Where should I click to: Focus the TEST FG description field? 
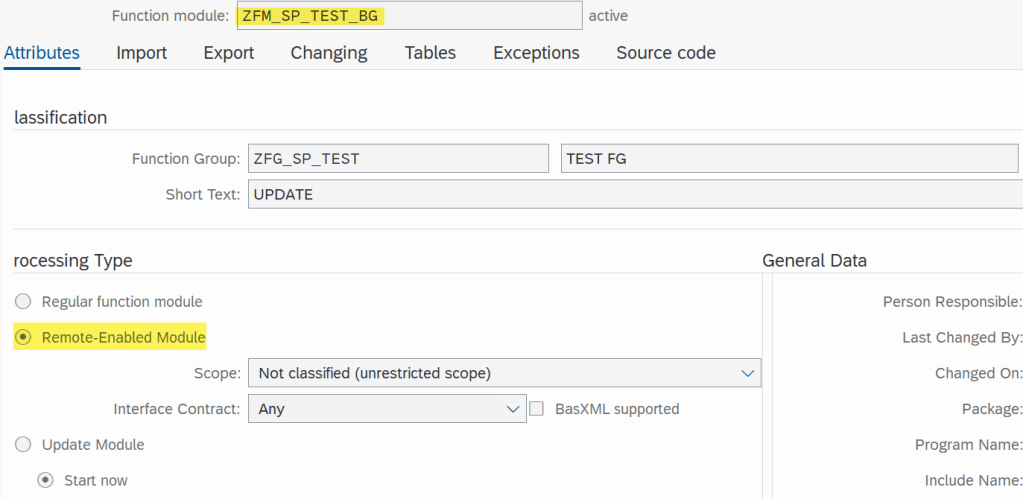tap(789, 159)
